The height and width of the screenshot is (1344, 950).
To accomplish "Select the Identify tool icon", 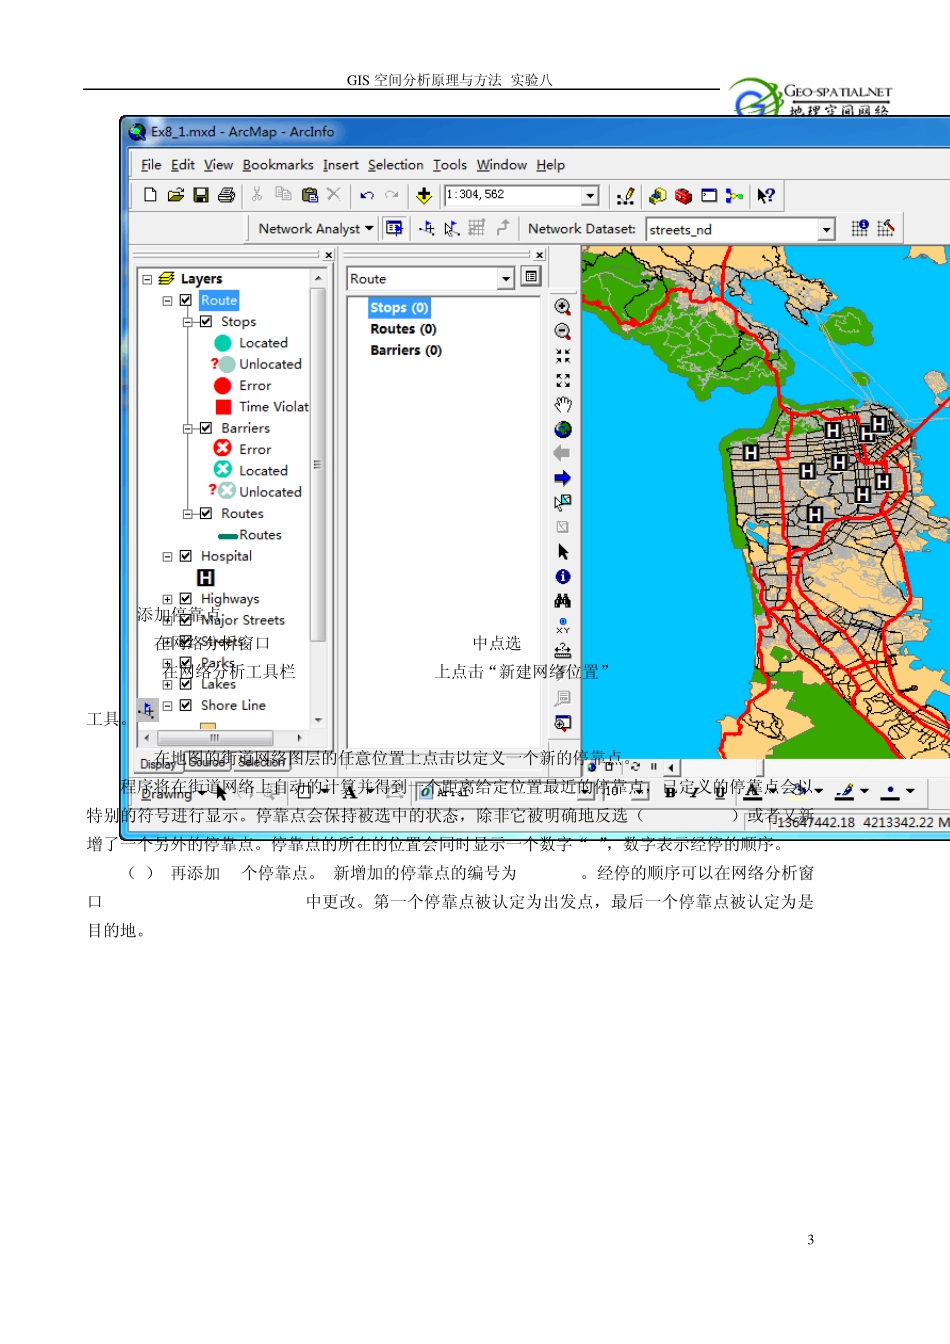I will pyautogui.click(x=563, y=577).
